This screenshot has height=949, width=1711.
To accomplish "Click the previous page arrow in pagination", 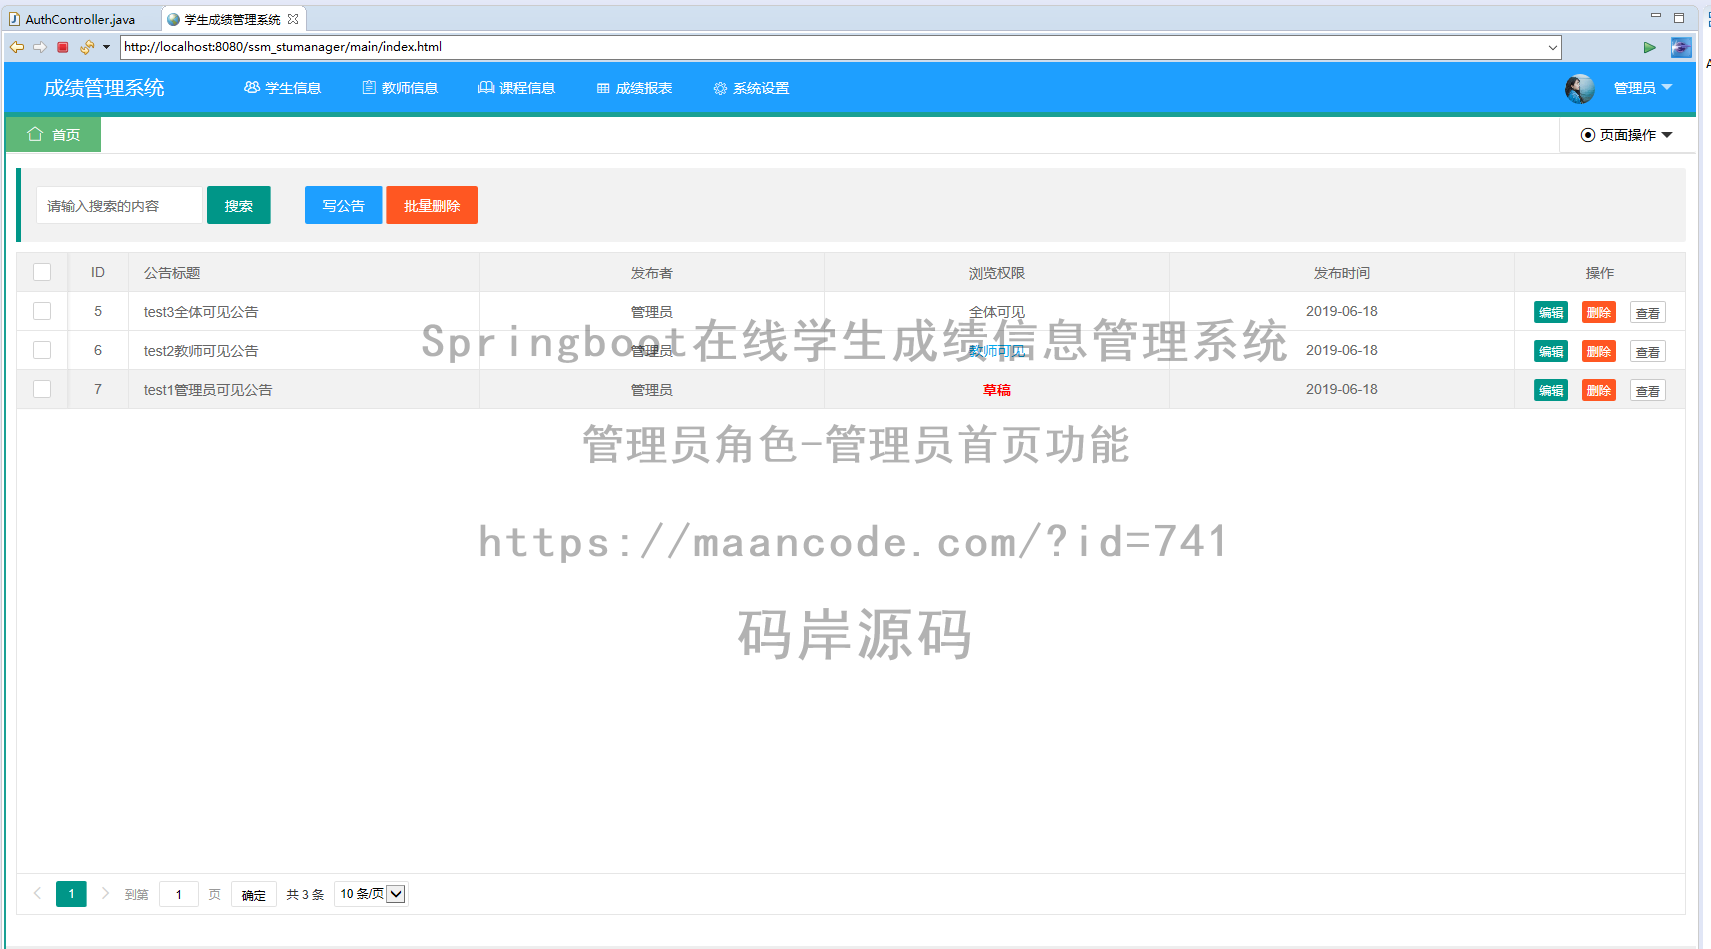I will pos(37,894).
